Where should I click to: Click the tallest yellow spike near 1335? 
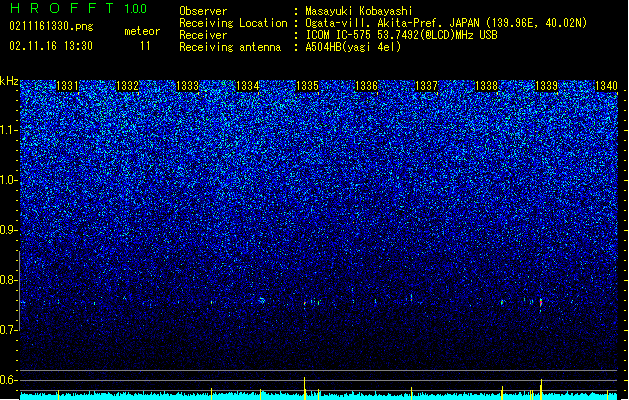[304, 386]
